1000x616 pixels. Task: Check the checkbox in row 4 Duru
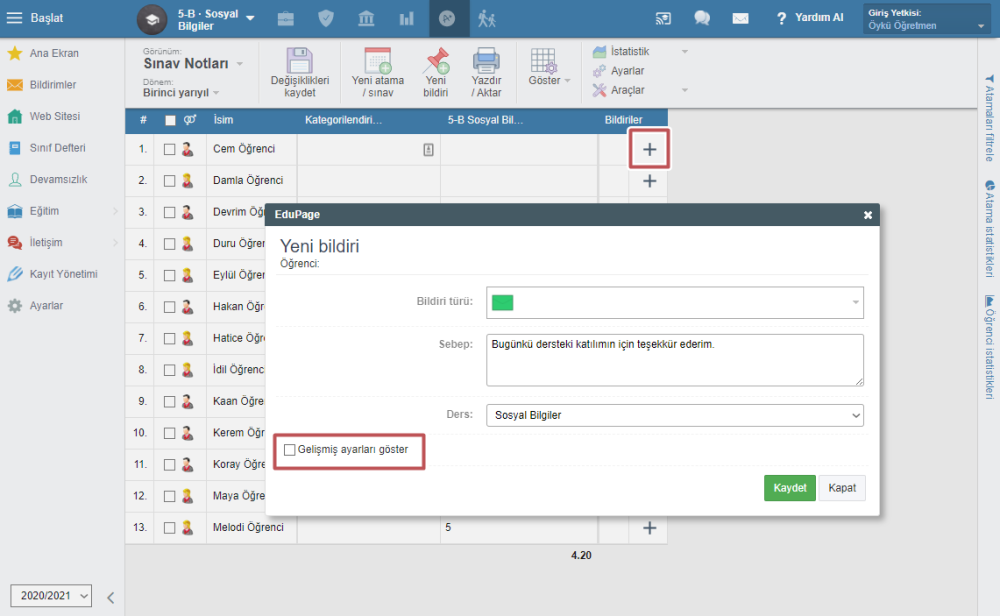169,244
